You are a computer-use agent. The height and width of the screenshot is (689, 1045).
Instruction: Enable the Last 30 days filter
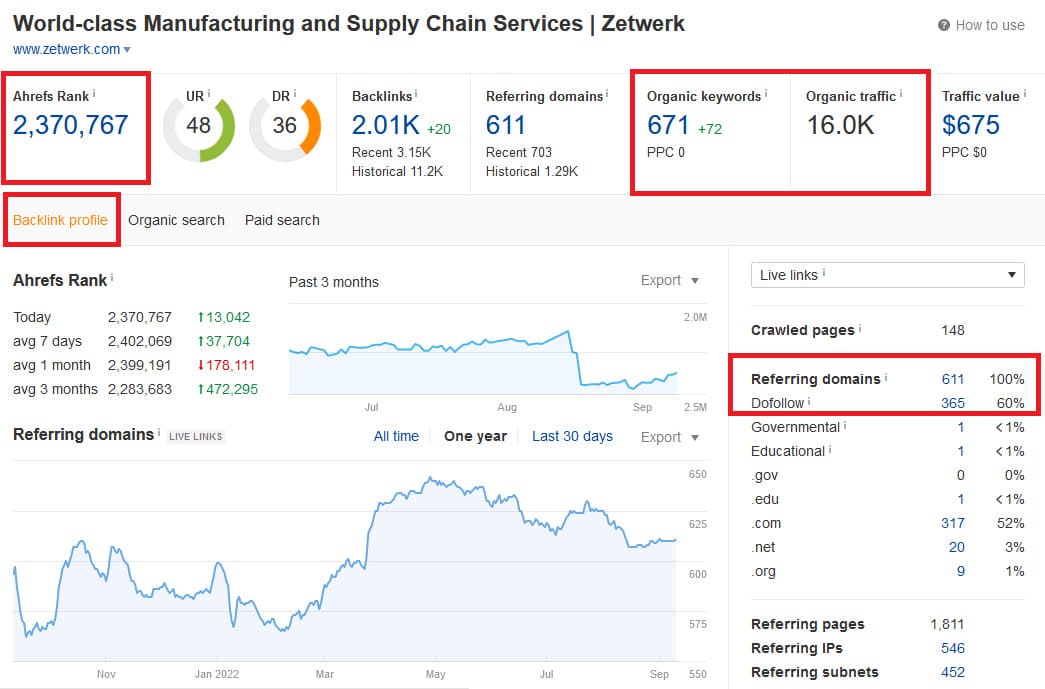(x=572, y=436)
